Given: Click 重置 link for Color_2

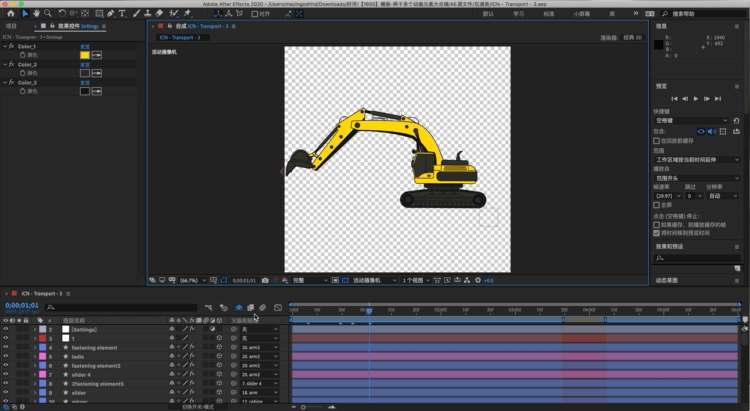Looking at the screenshot, I should pos(85,64).
